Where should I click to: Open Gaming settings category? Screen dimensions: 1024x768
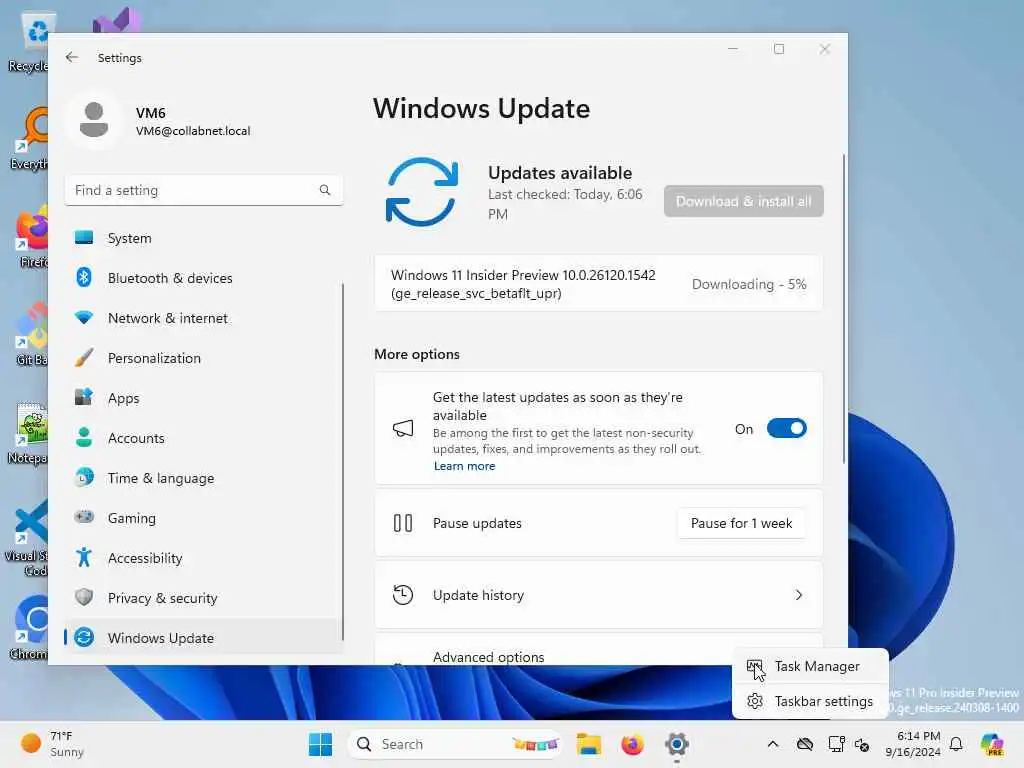coord(204,518)
